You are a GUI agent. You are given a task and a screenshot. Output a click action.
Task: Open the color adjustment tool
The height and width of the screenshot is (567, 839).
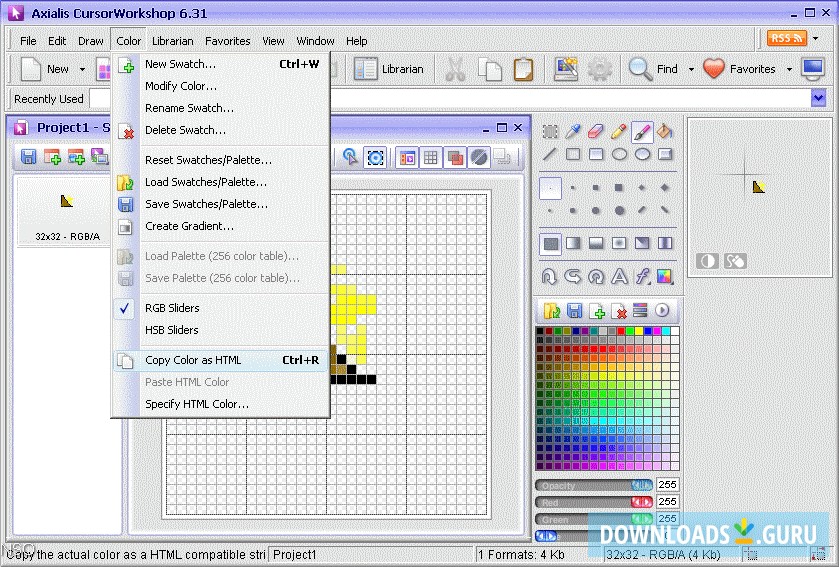665,277
